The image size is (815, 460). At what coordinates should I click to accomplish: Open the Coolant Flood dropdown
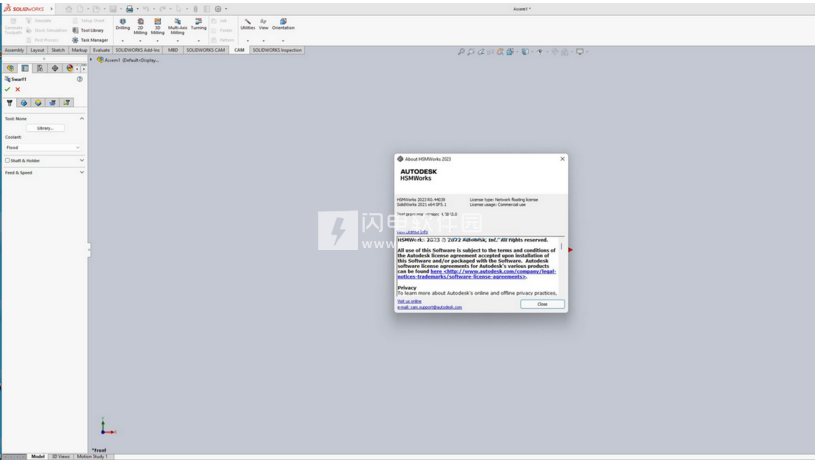coord(43,148)
